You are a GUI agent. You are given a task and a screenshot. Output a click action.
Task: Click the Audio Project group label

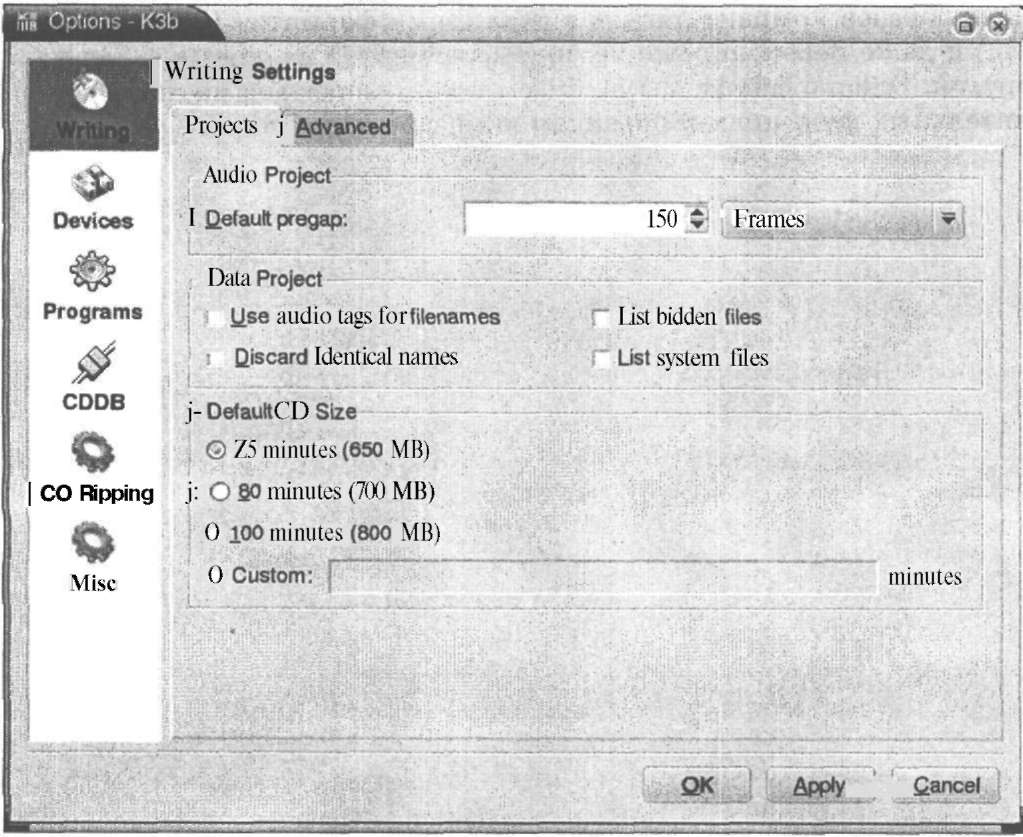coord(267,175)
